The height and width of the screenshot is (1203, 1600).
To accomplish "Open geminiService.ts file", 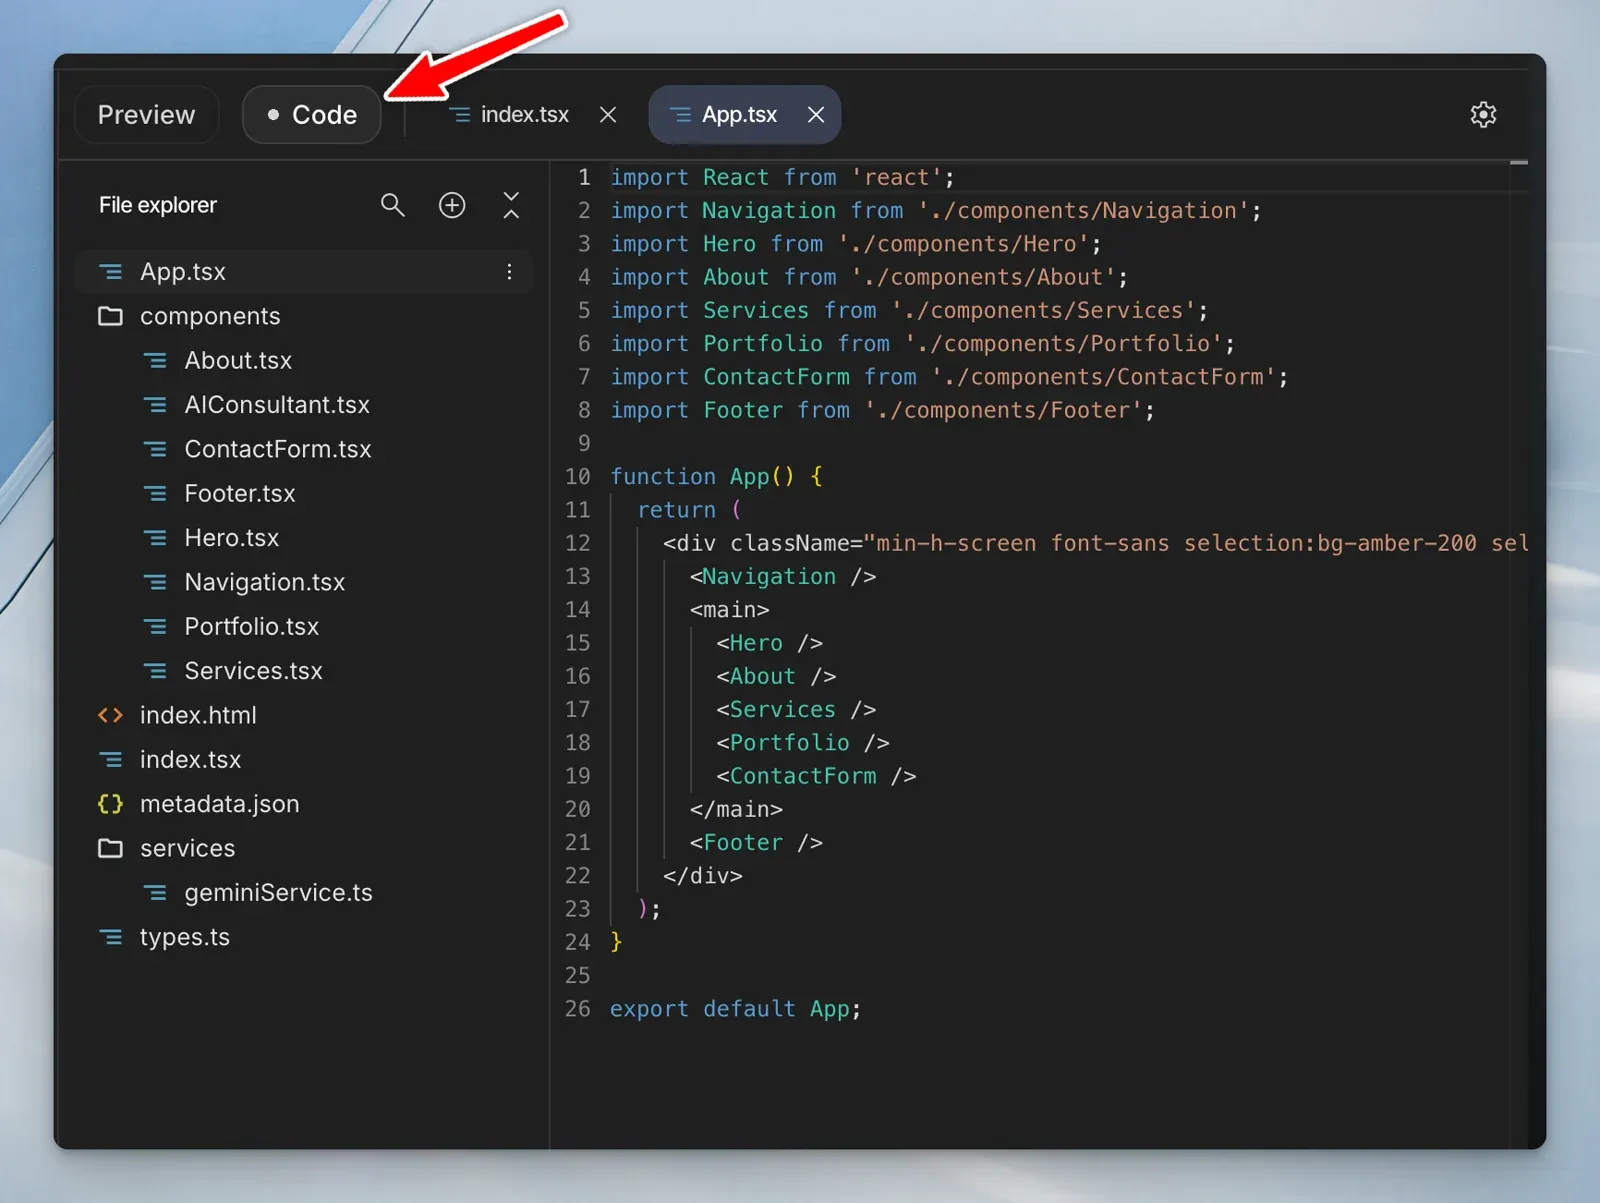I will (278, 893).
